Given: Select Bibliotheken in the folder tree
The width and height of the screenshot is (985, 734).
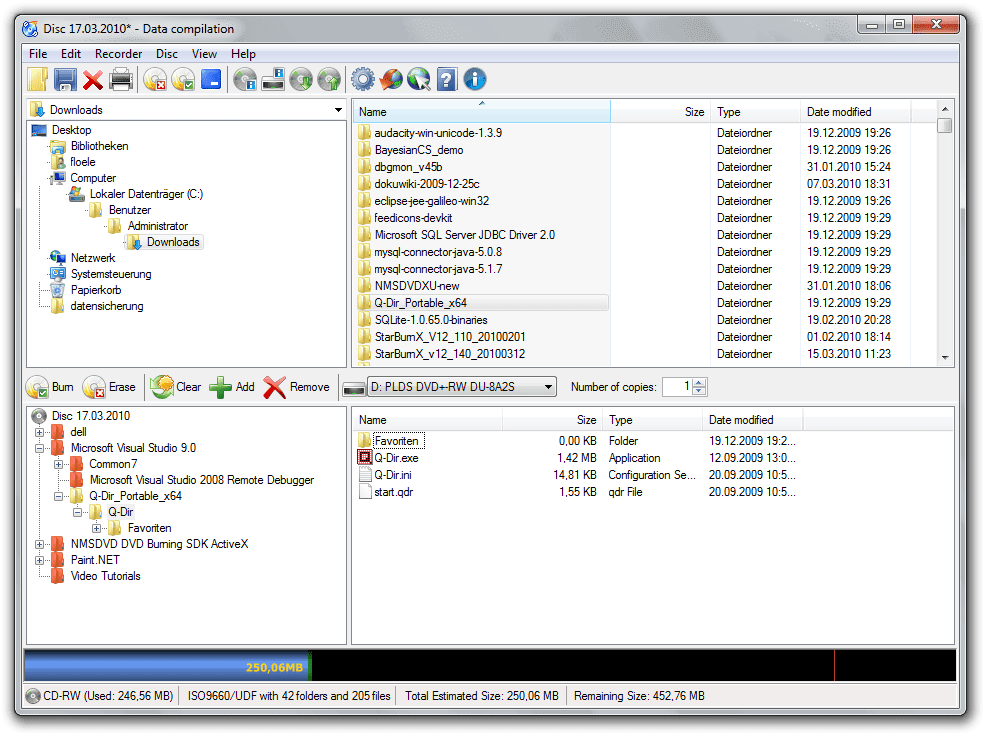Looking at the screenshot, I should tap(99, 146).
